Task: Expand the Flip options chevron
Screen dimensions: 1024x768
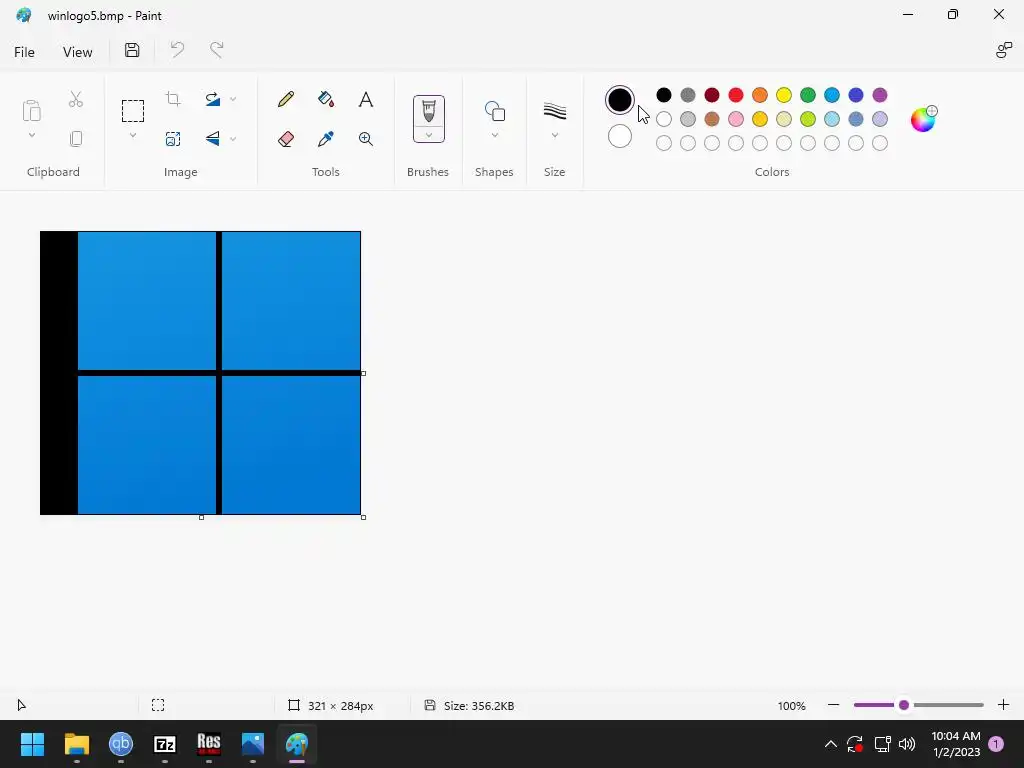Action: tap(233, 138)
